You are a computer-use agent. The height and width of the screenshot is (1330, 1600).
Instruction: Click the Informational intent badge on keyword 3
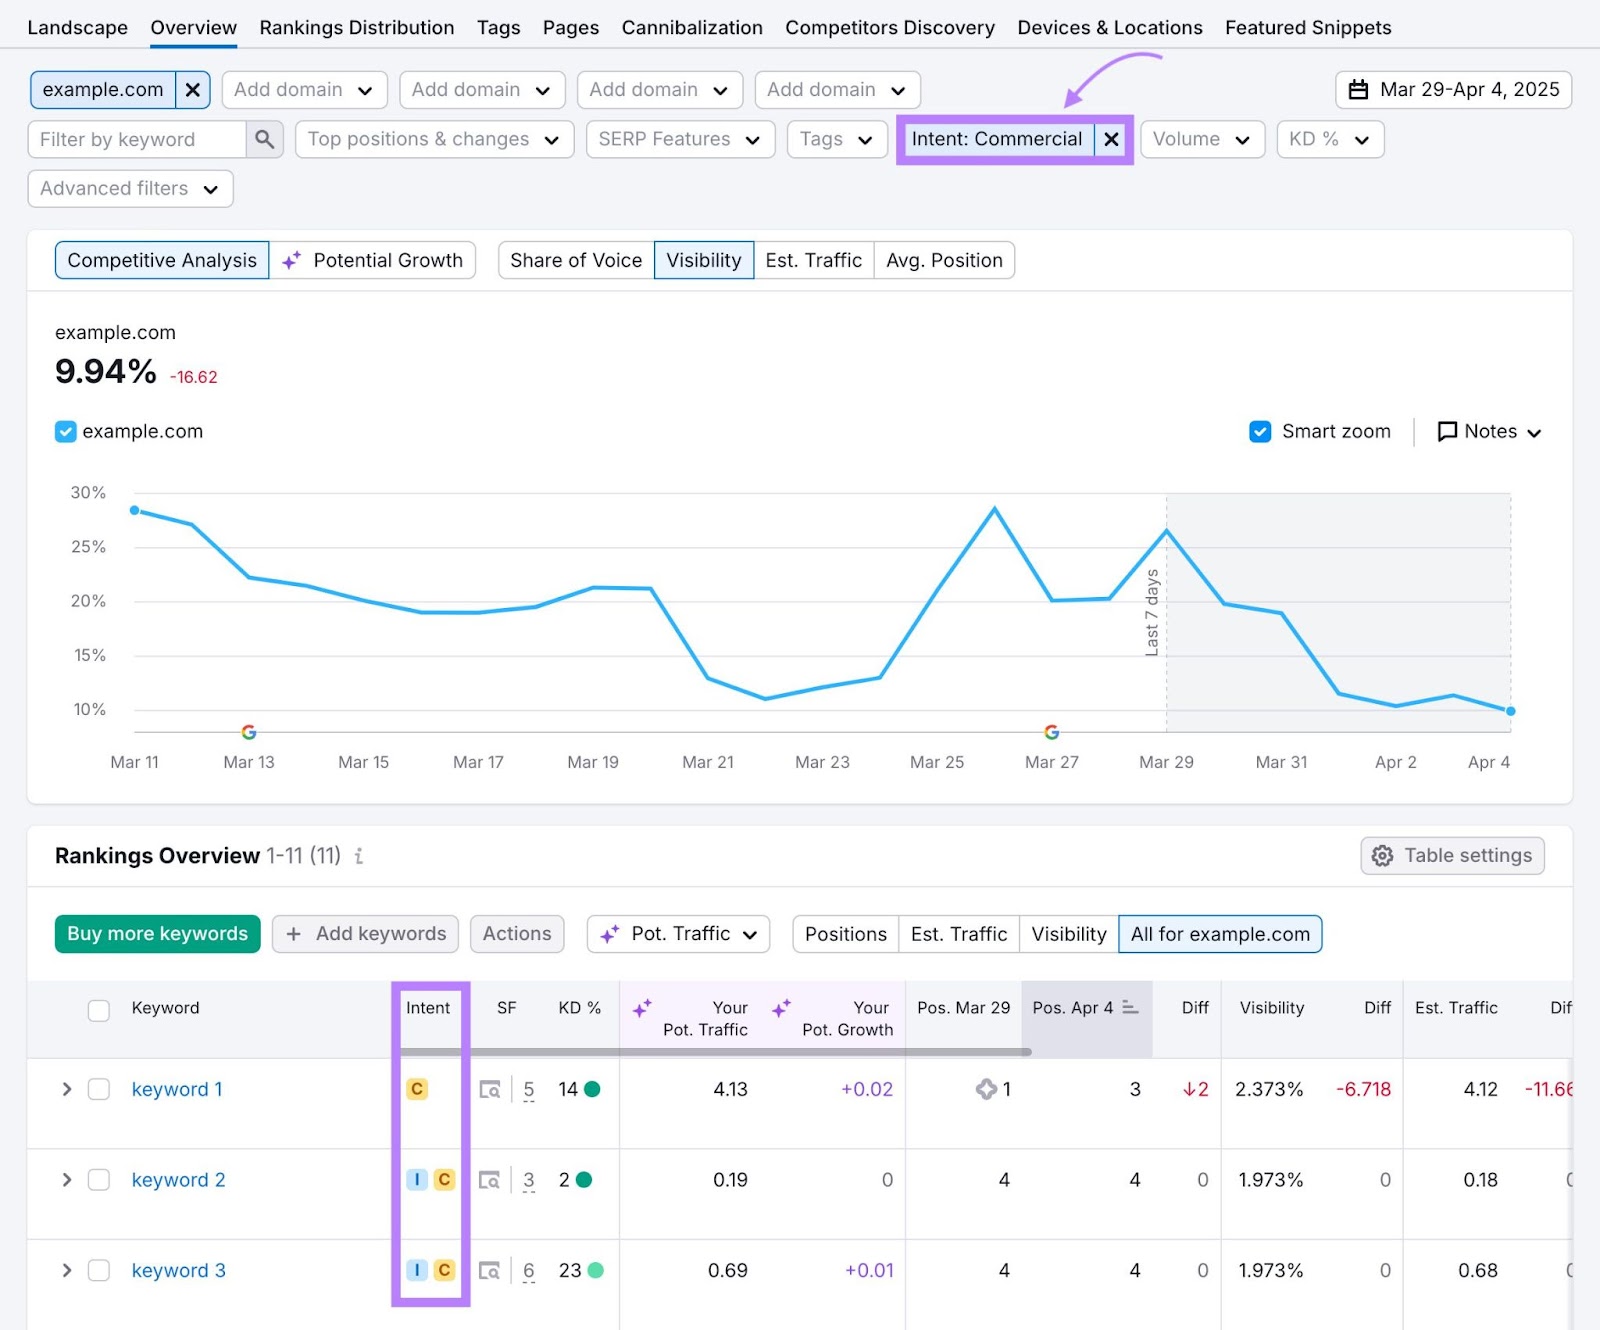point(416,1270)
